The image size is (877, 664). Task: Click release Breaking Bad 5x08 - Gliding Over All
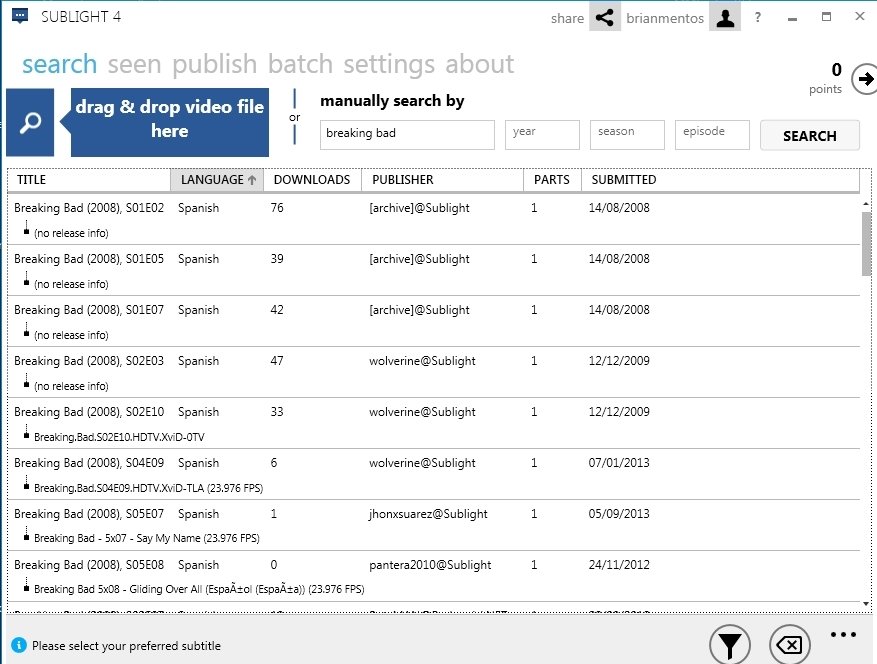199,589
